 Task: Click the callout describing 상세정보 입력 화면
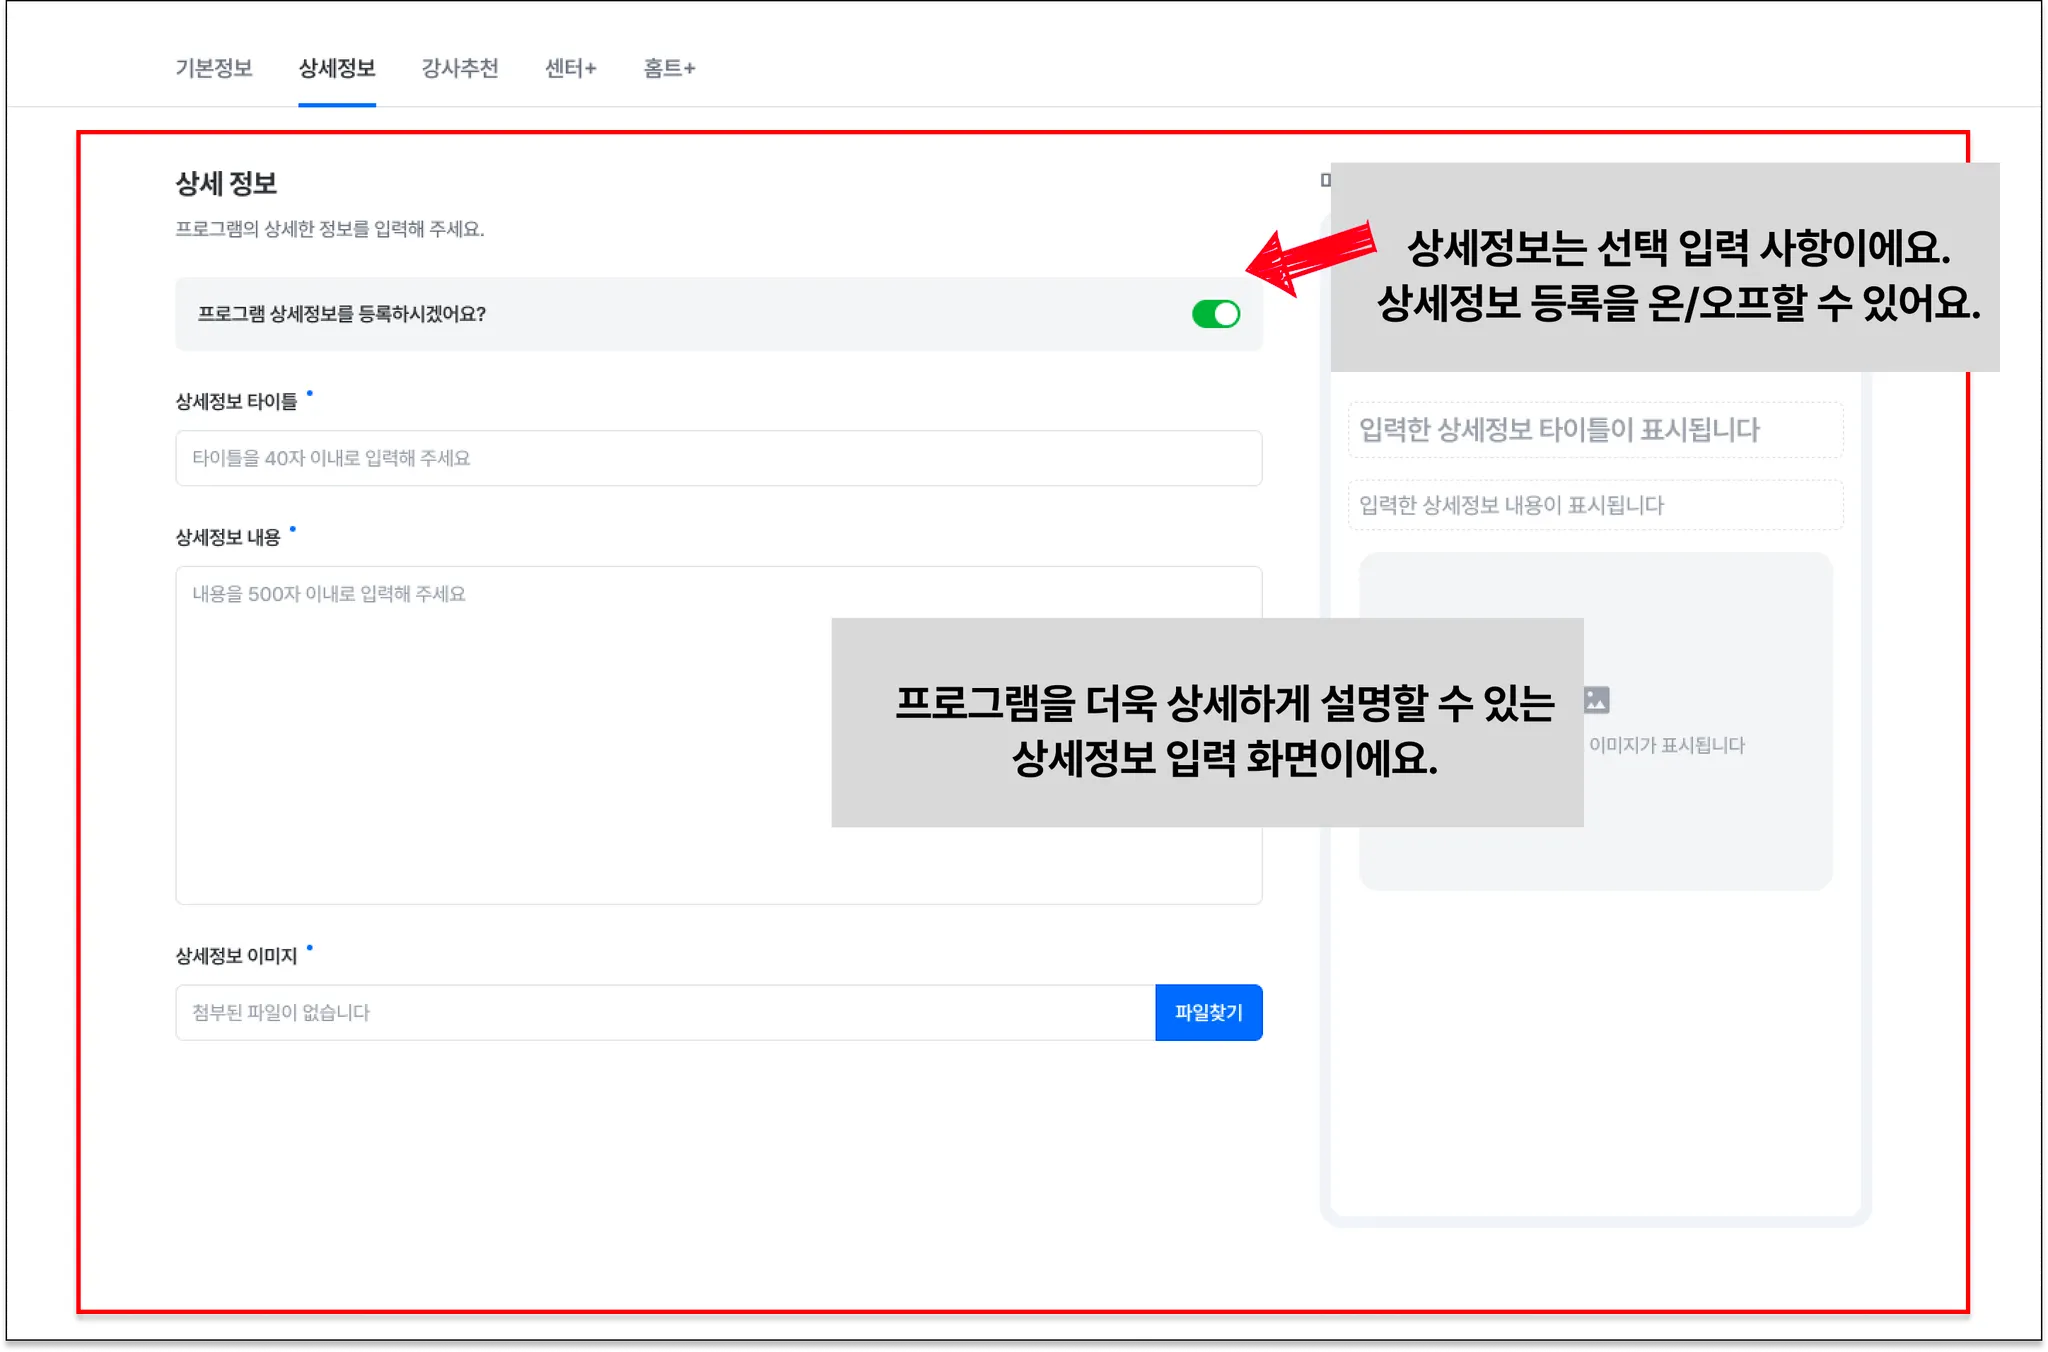[1207, 722]
